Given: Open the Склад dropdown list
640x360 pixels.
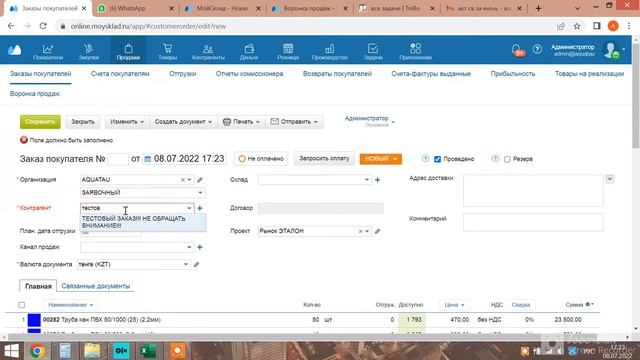Looking at the screenshot, I should click(367, 180).
